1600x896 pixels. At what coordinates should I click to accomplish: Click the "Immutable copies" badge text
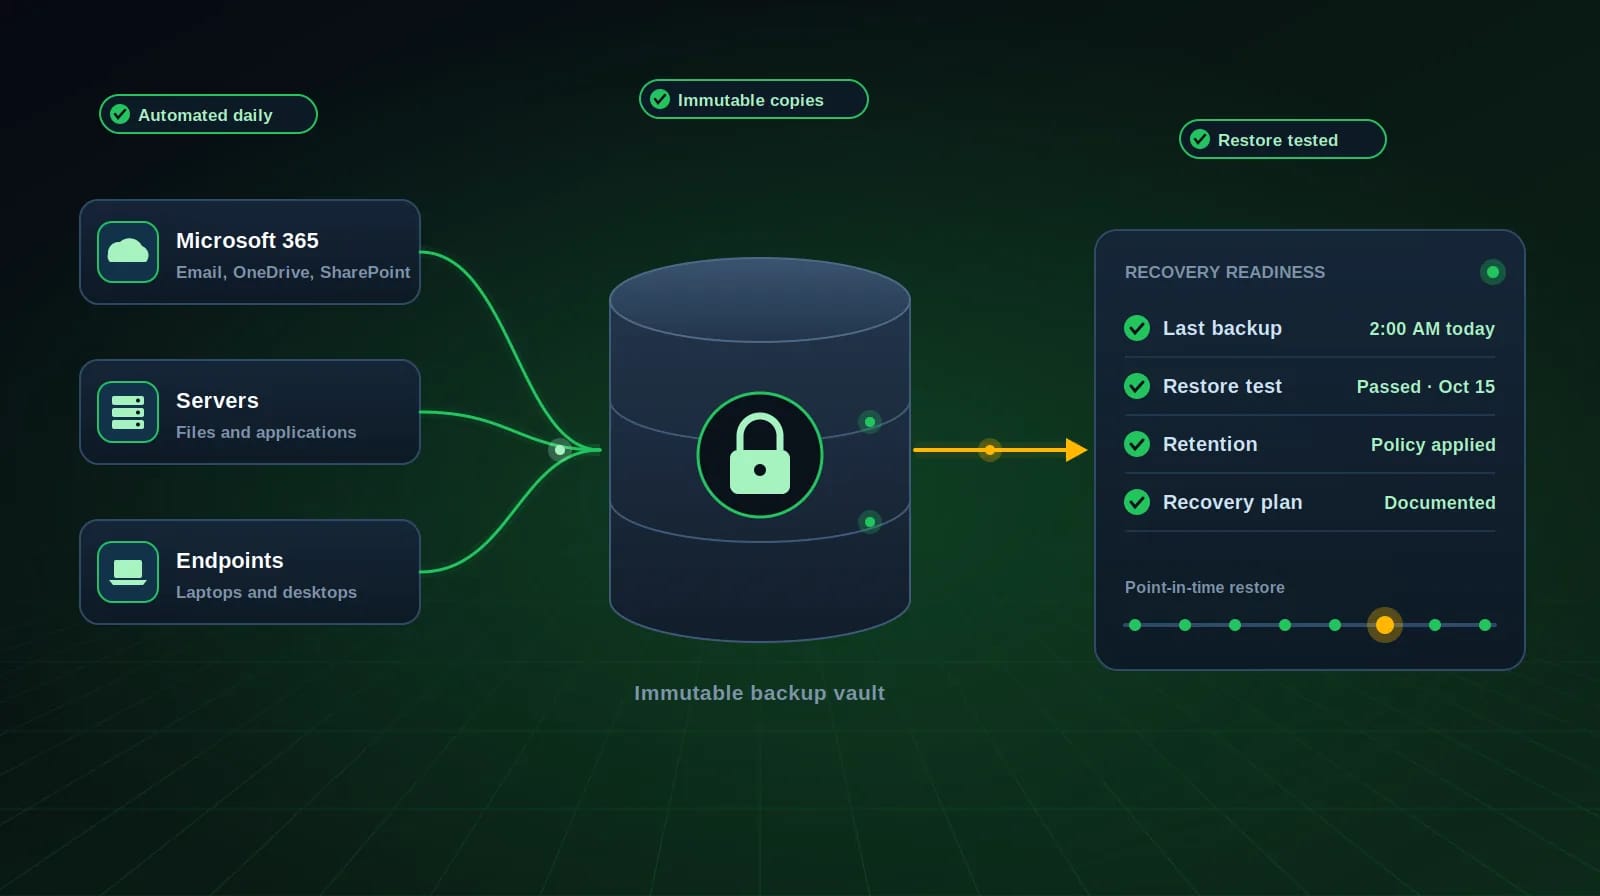pyautogui.click(x=751, y=100)
